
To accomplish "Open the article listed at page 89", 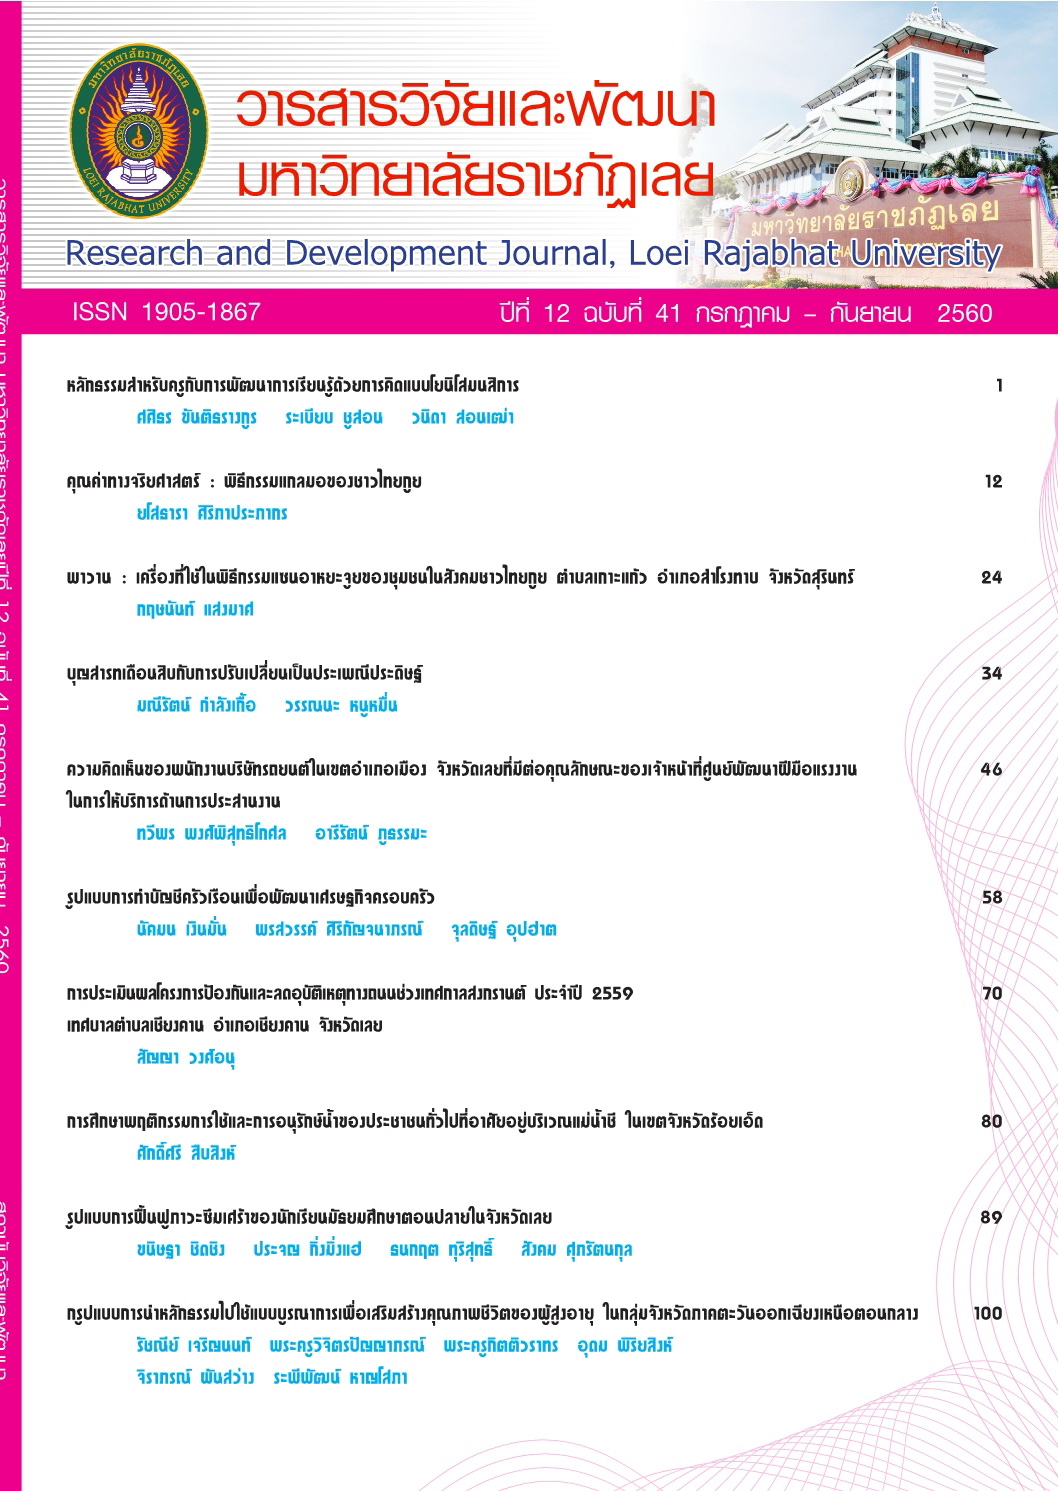I will [x=308, y=1217].
